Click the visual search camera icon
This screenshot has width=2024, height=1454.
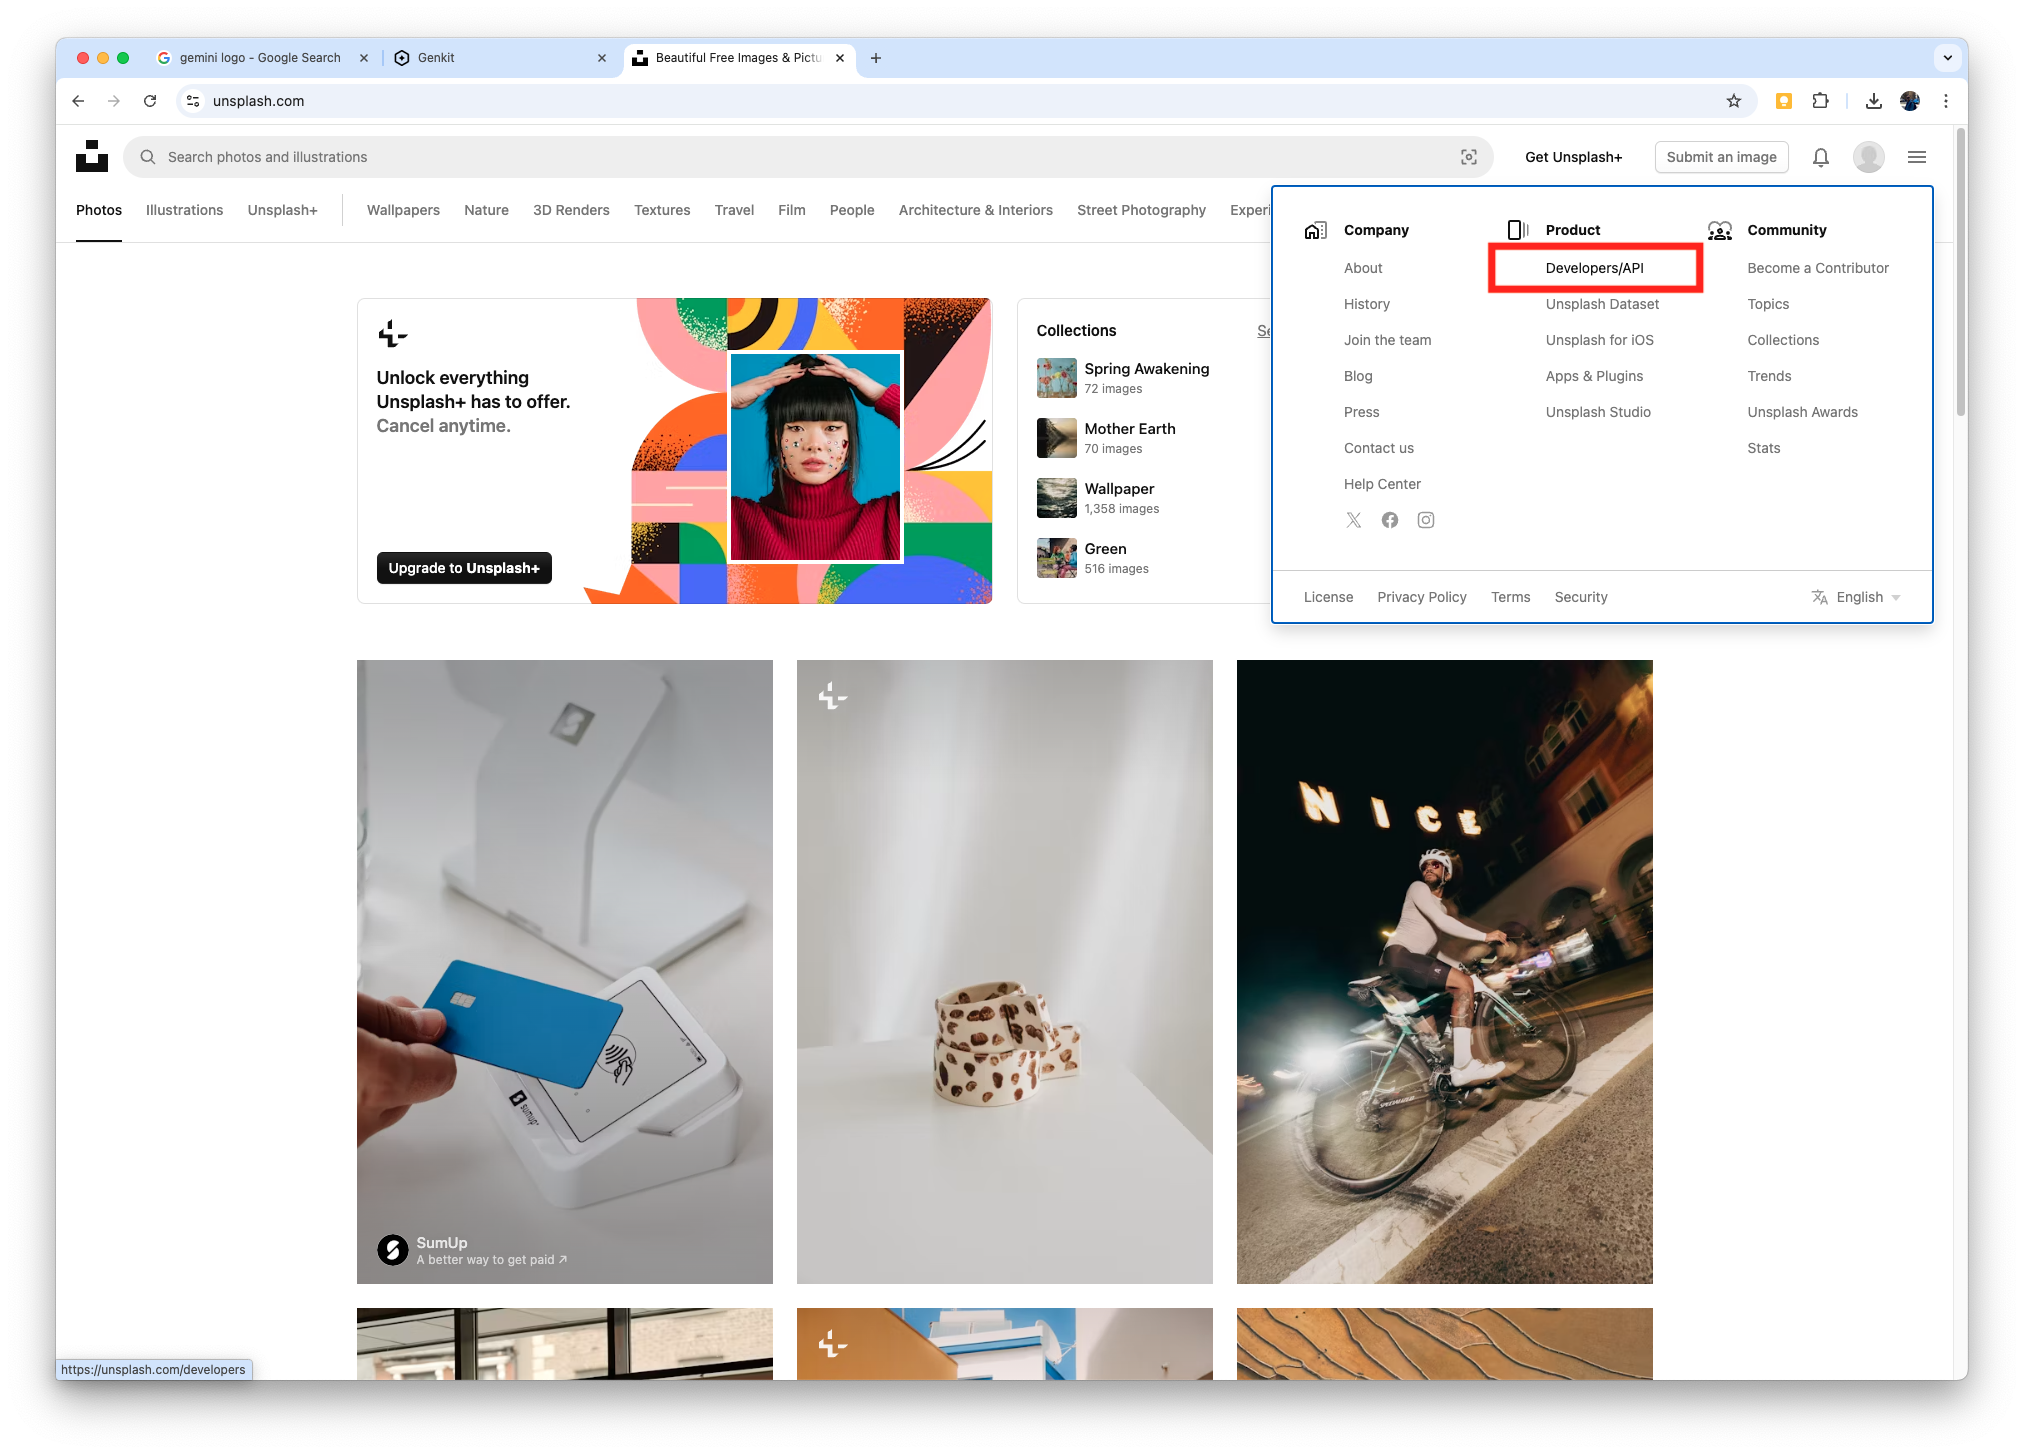click(x=1468, y=157)
